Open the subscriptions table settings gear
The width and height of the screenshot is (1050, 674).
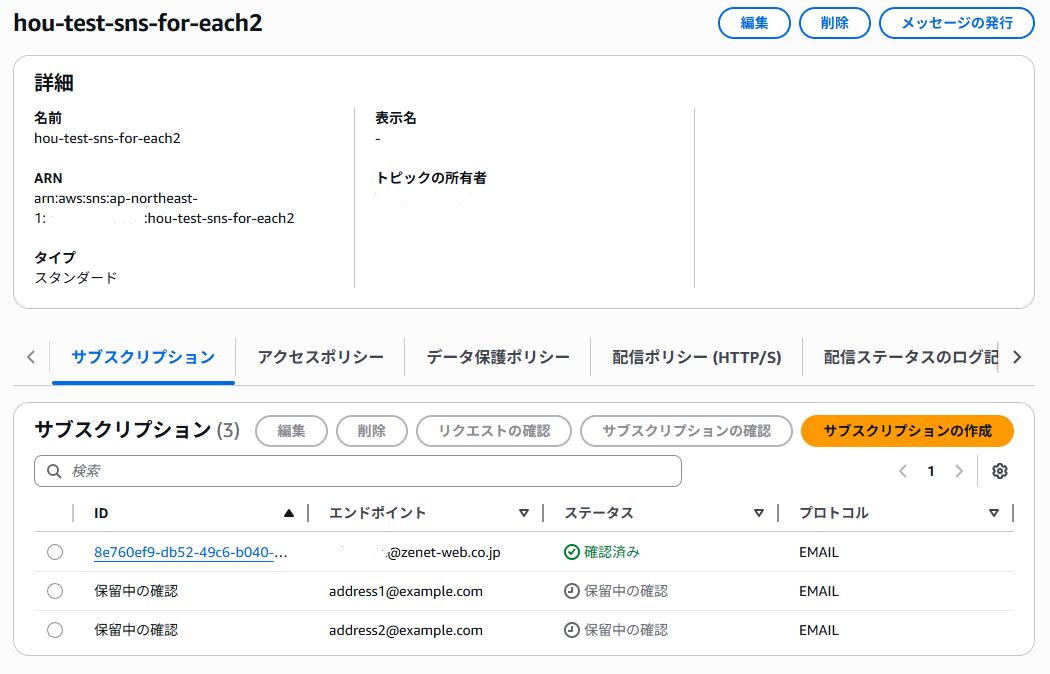[x=1000, y=471]
